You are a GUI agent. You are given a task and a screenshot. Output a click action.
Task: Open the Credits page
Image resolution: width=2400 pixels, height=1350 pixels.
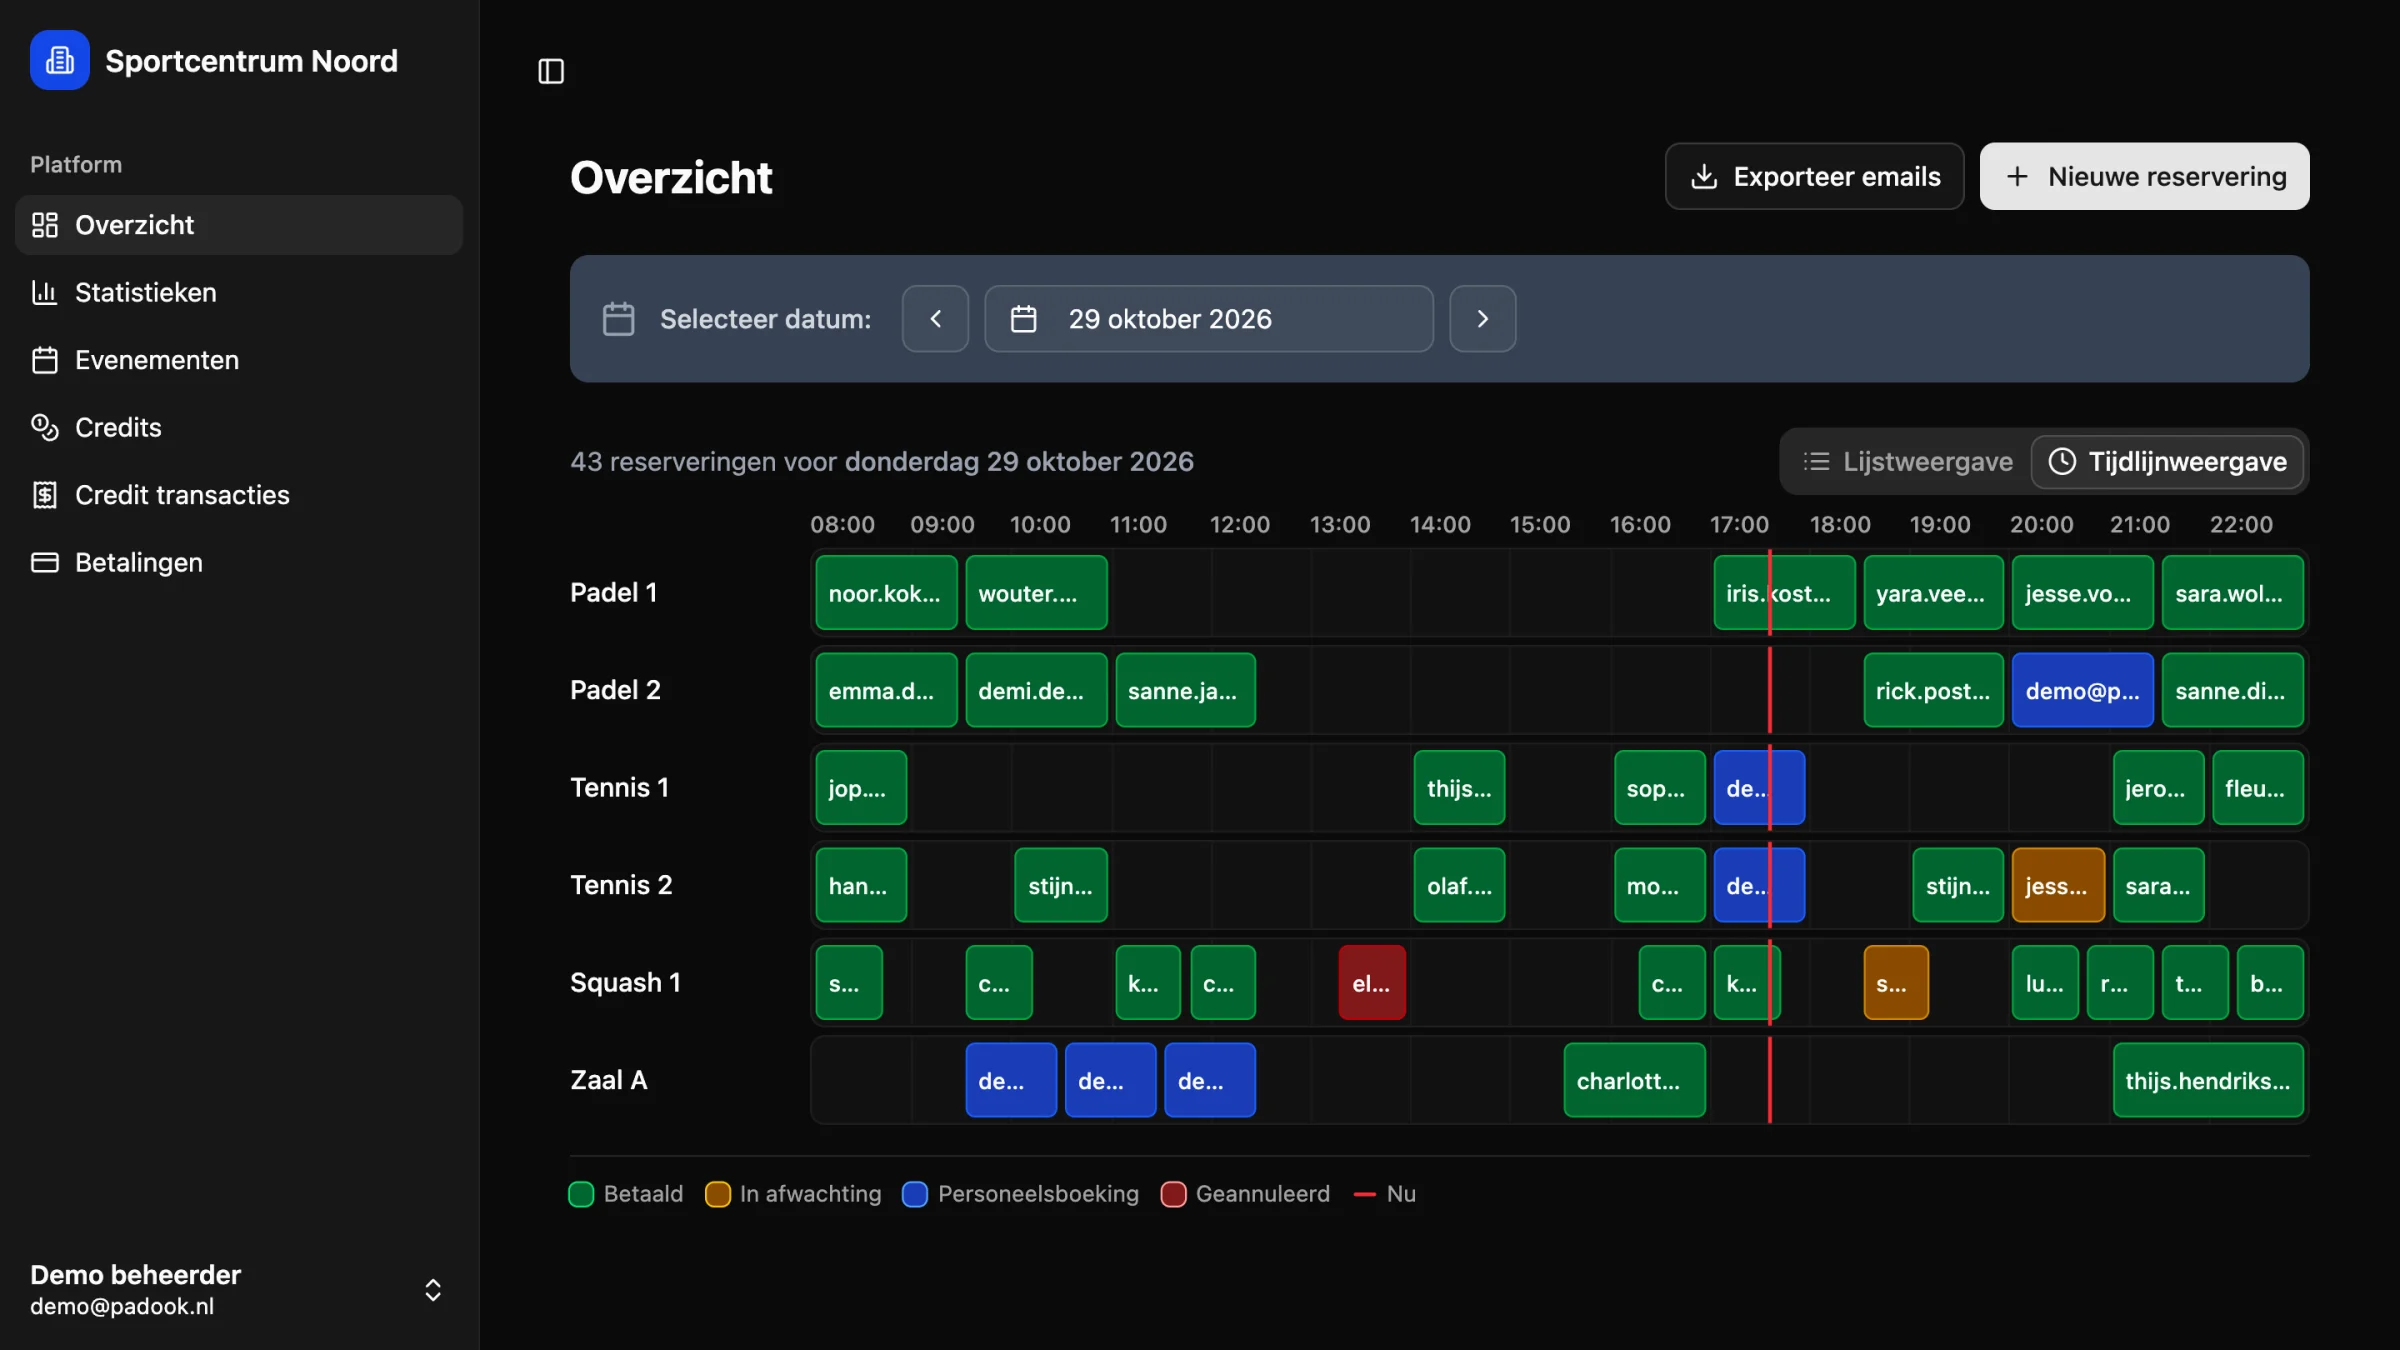[239, 427]
